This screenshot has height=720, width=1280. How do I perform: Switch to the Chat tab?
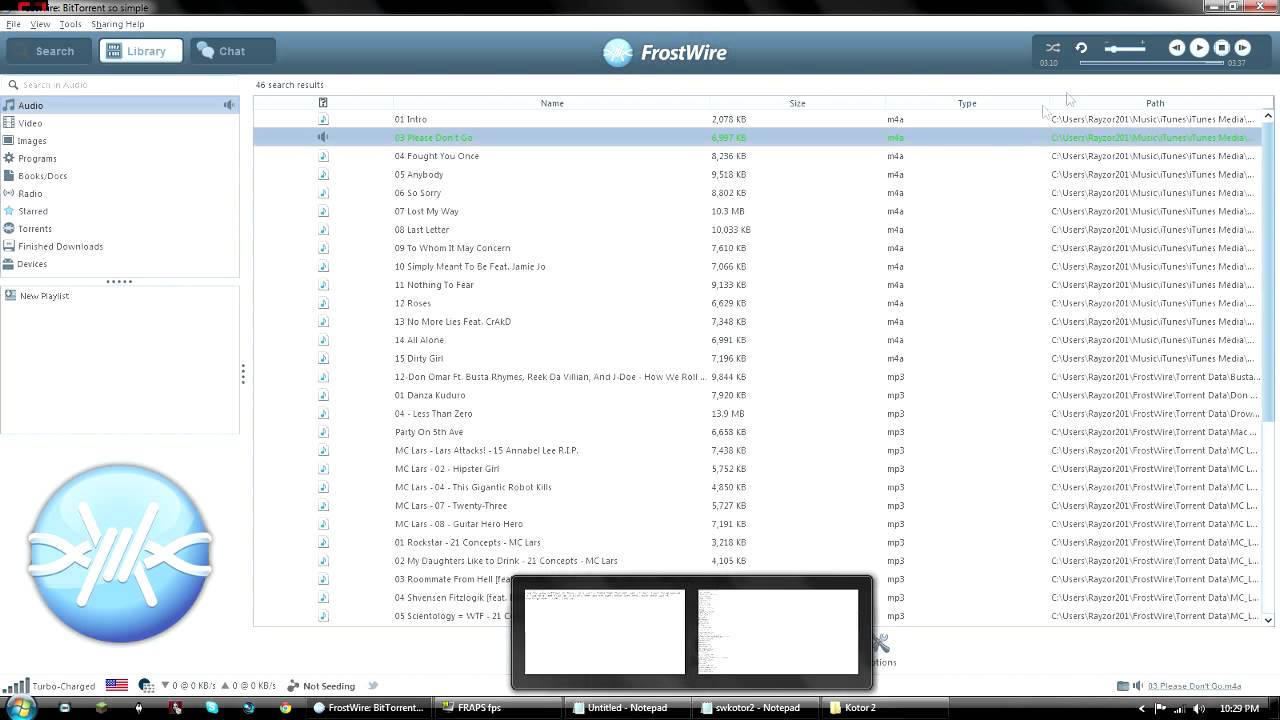click(x=232, y=51)
